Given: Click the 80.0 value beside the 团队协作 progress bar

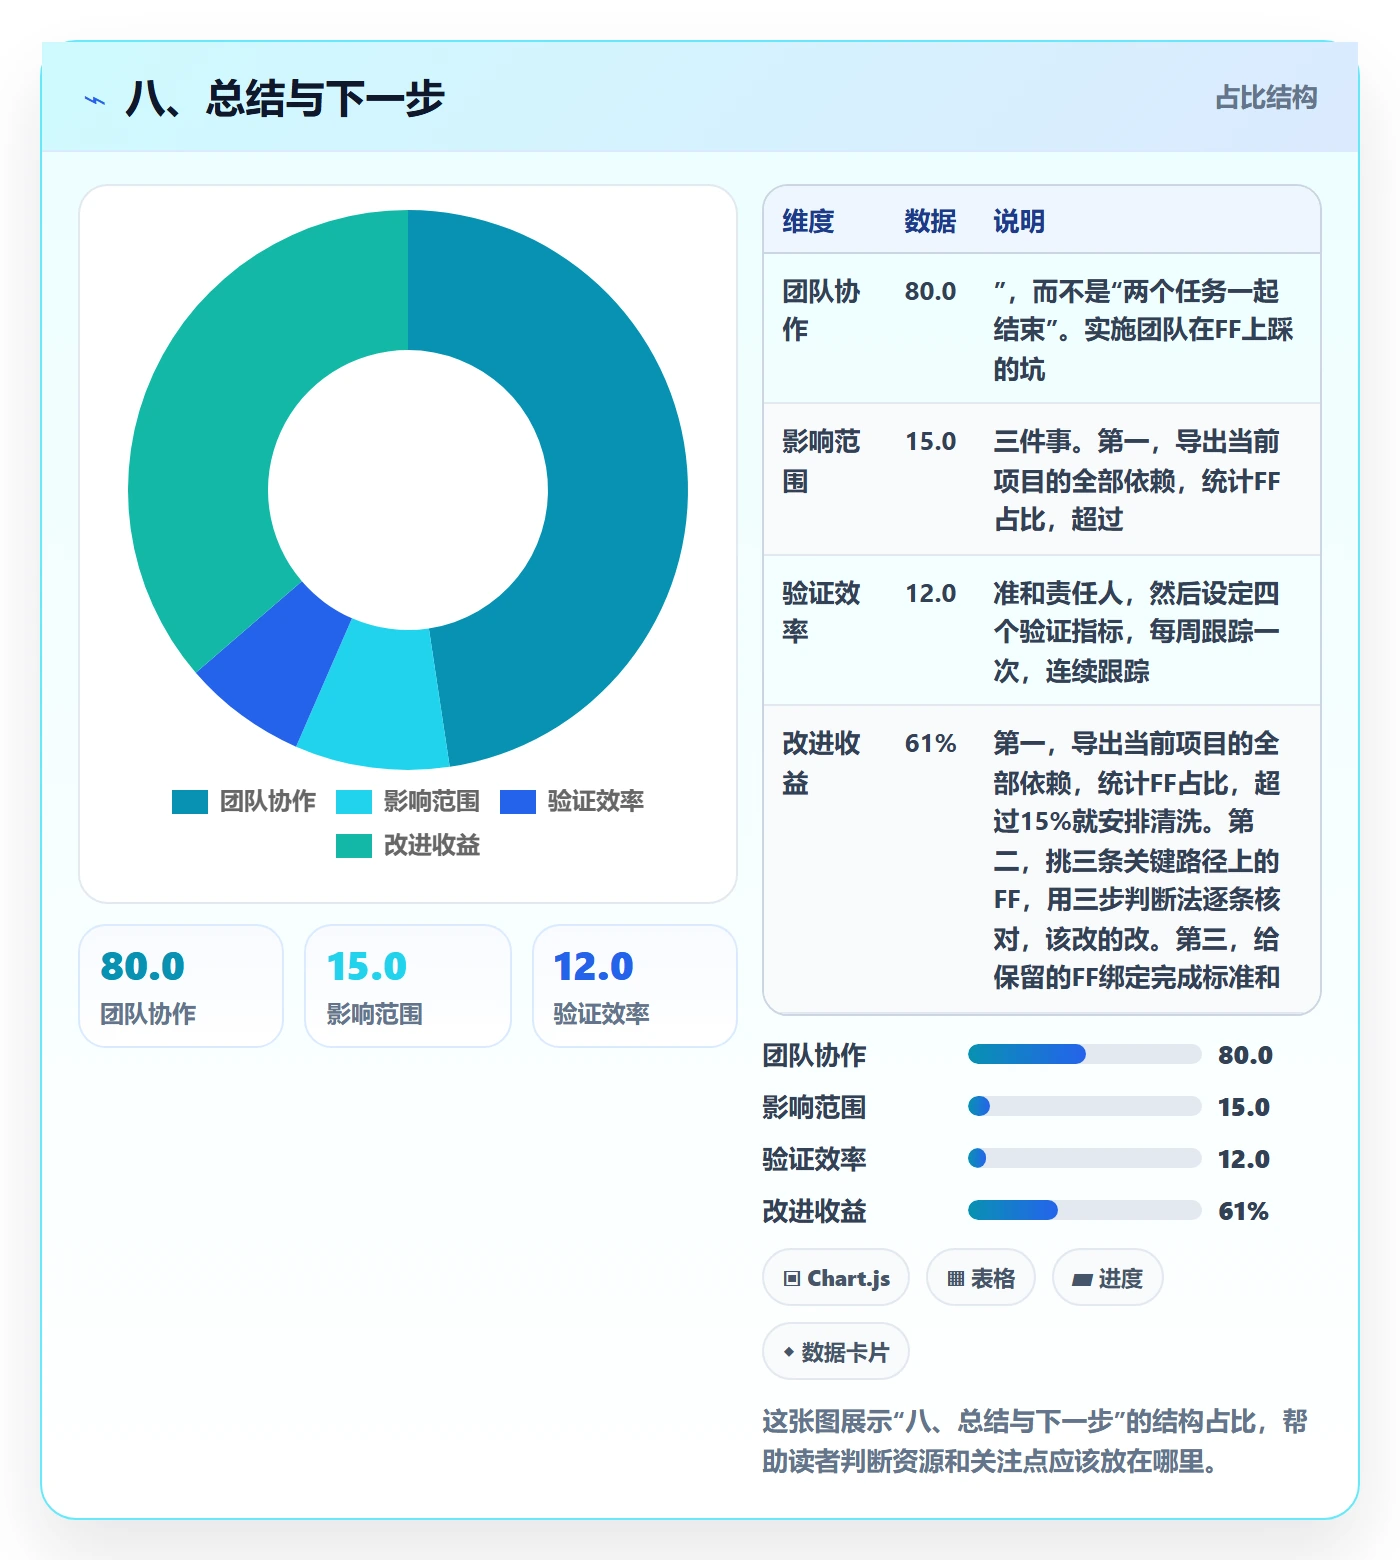Looking at the screenshot, I should point(1245,1055).
